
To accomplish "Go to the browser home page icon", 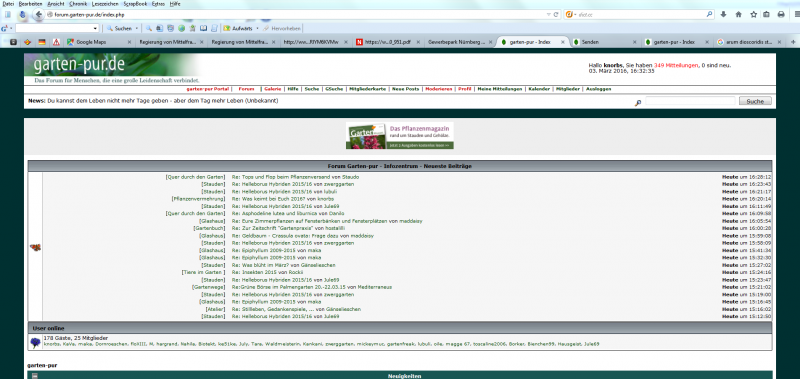I will click(738, 15).
